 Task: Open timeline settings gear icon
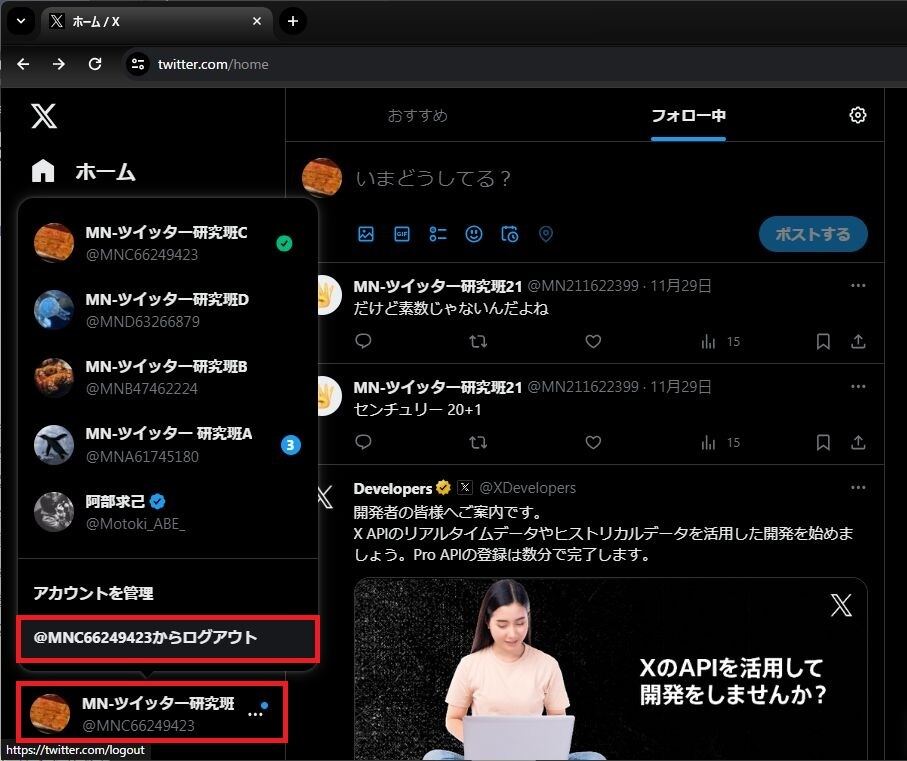(857, 115)
